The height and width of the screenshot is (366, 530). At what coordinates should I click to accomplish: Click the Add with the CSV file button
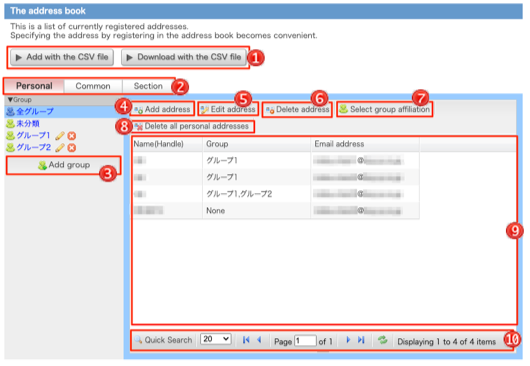[x=62, y=57]
